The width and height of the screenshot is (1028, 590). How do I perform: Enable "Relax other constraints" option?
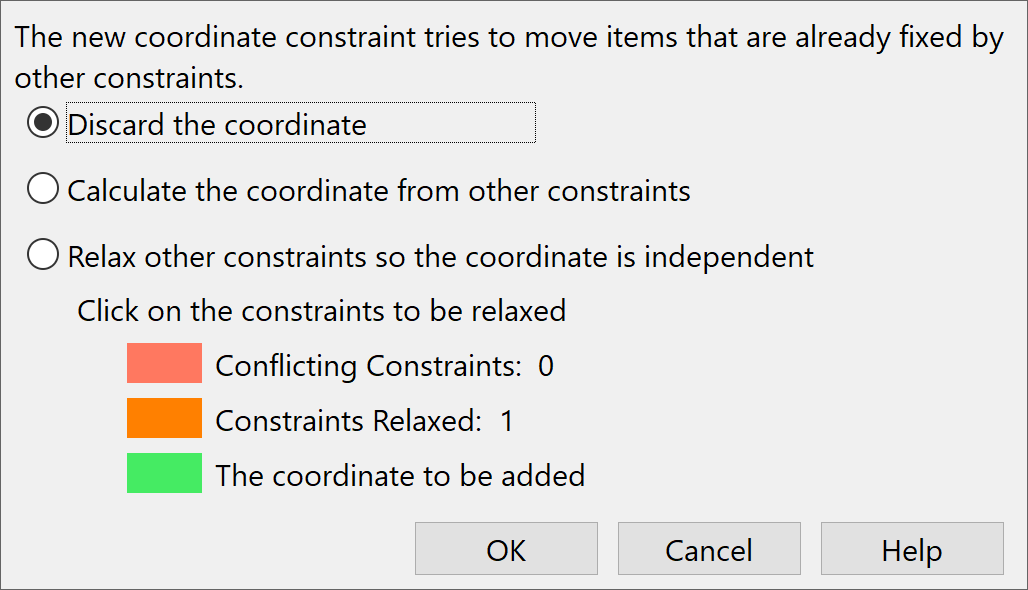pos(42,255)
